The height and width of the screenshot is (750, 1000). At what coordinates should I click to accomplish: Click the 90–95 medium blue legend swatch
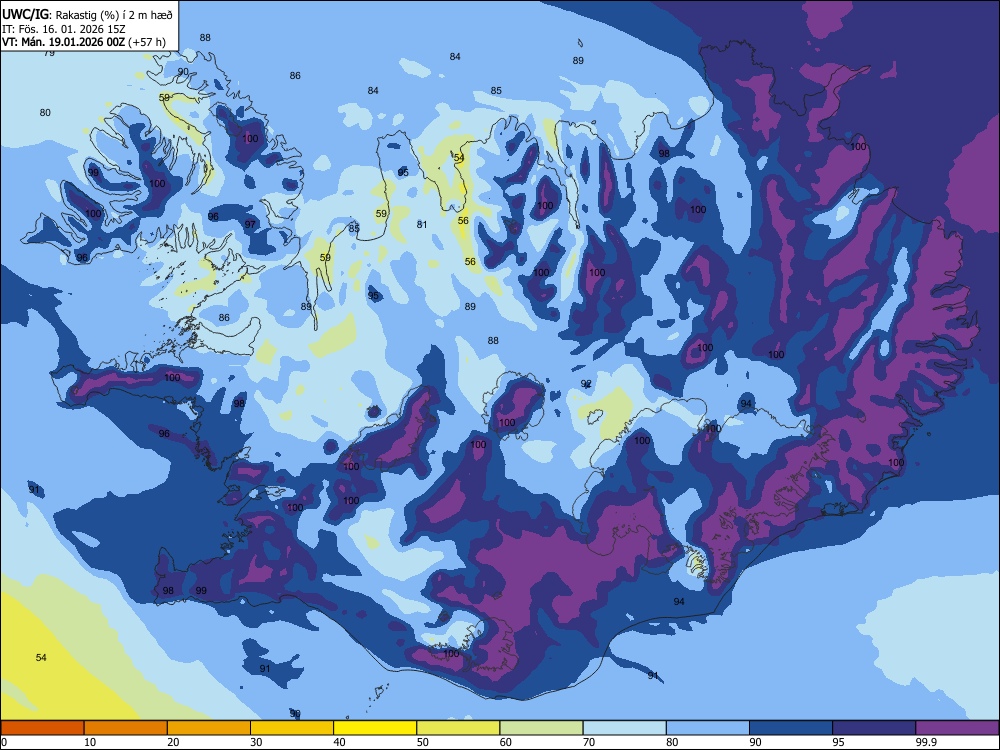pyautogui.click(x=791, y=728)
